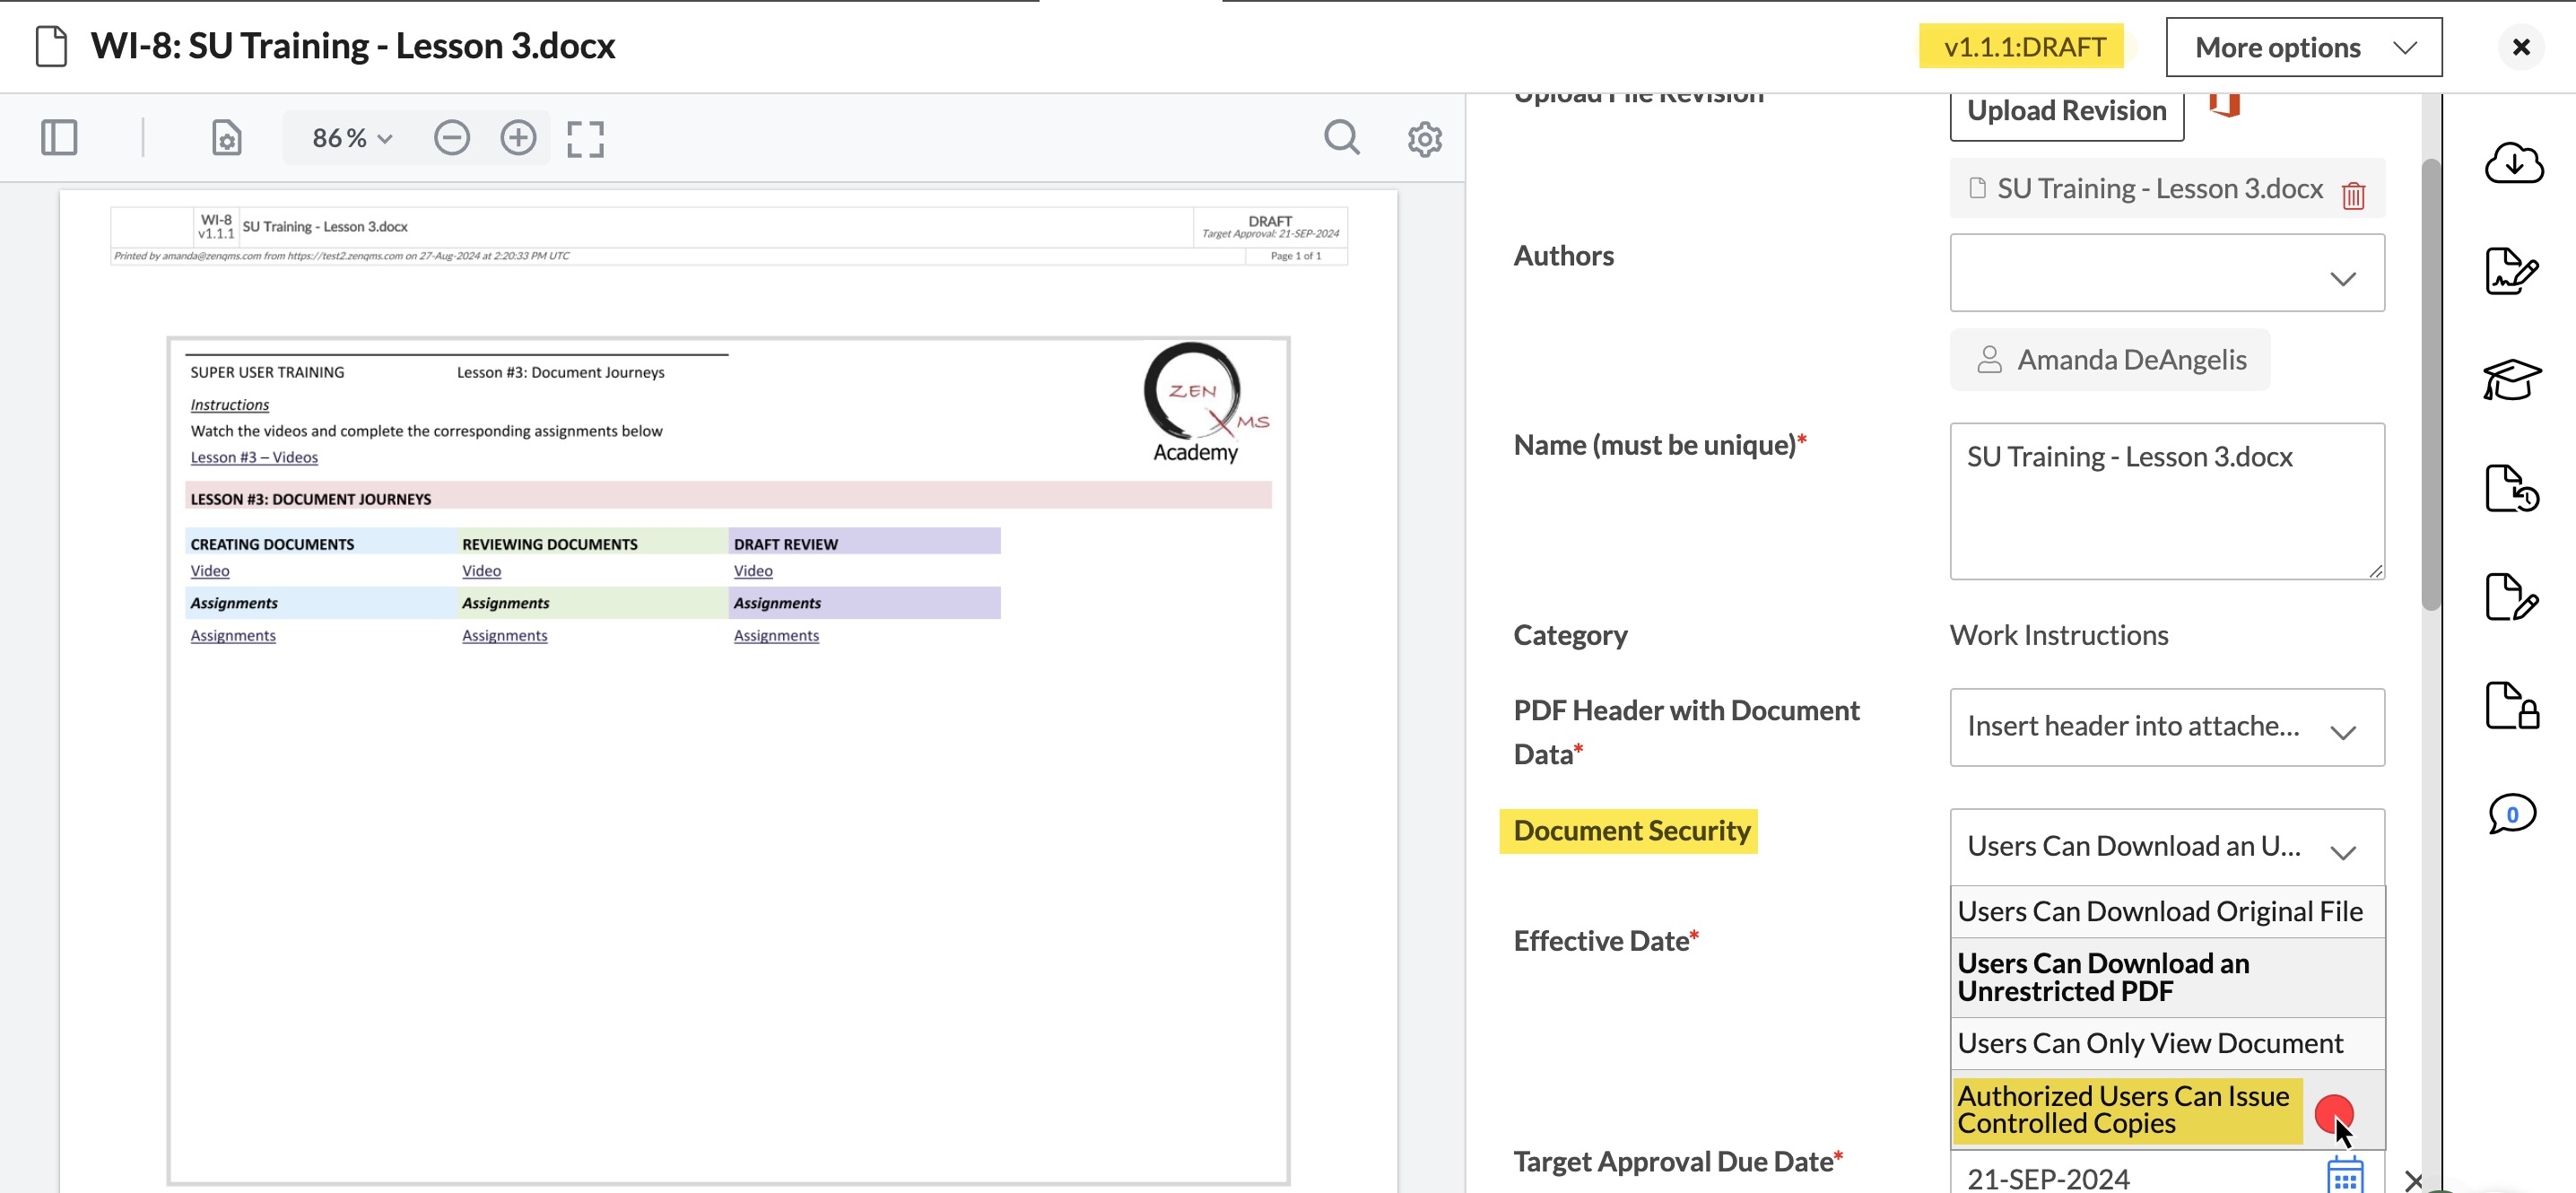Open calendar picker for Target Approval Due Date
Viewport: 2576px width, 1193px height.
pyautogui.click(x=2345, y=1176)
